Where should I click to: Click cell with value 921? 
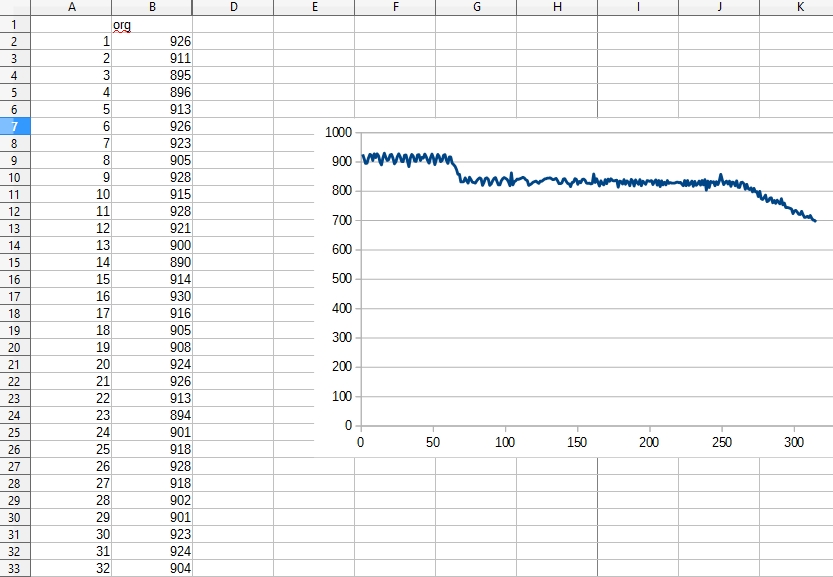(x=152, y=228)
